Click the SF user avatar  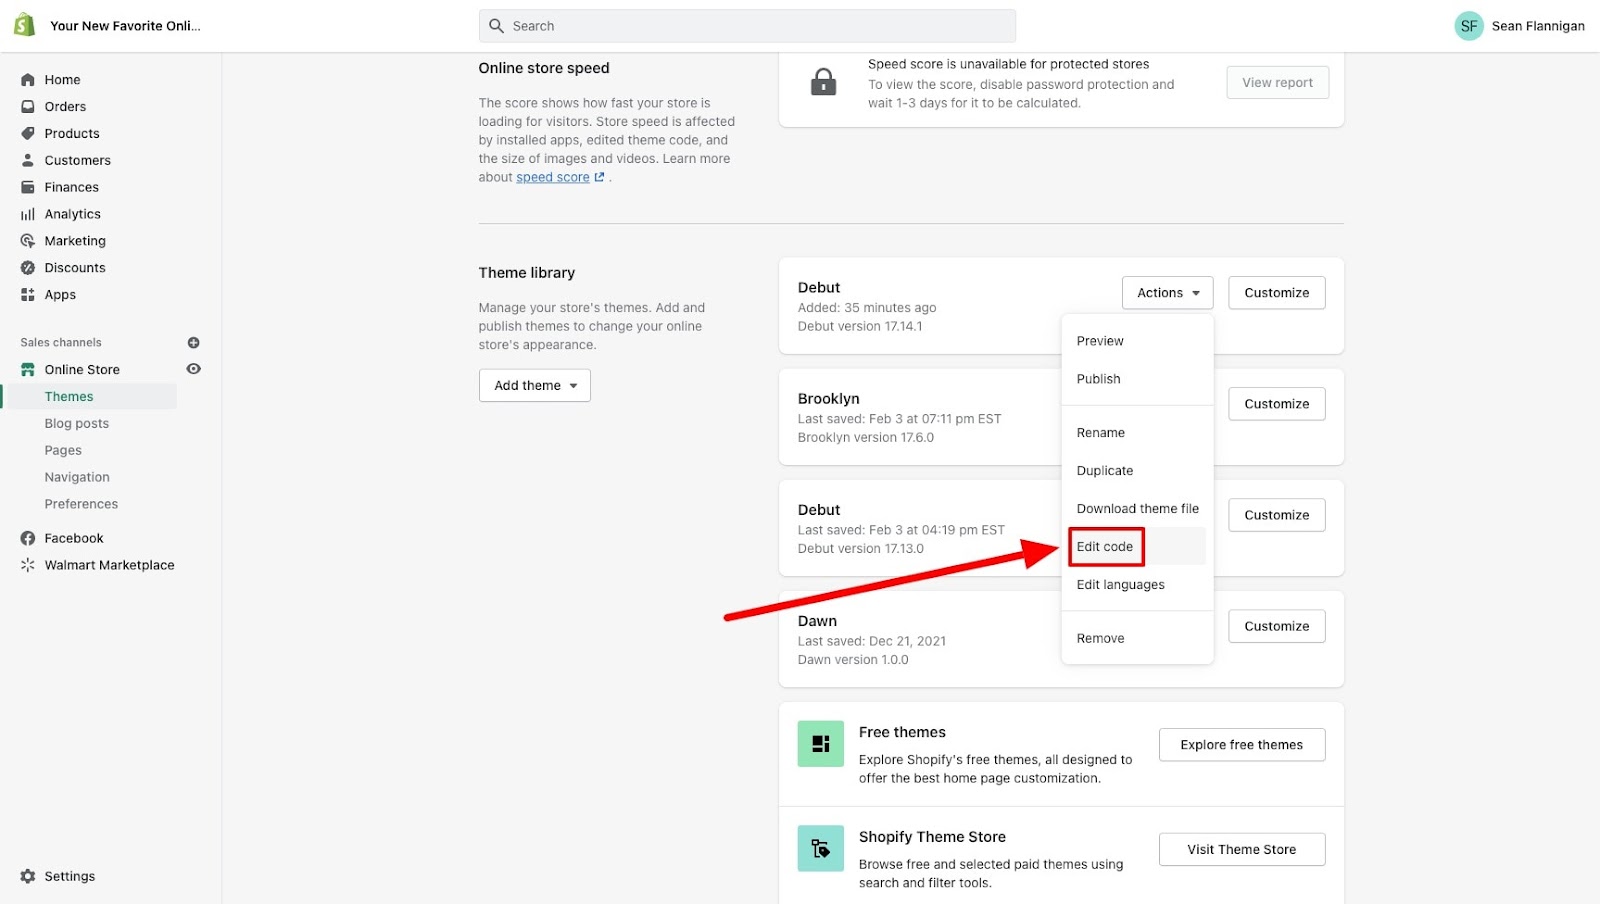(1468, 26)
